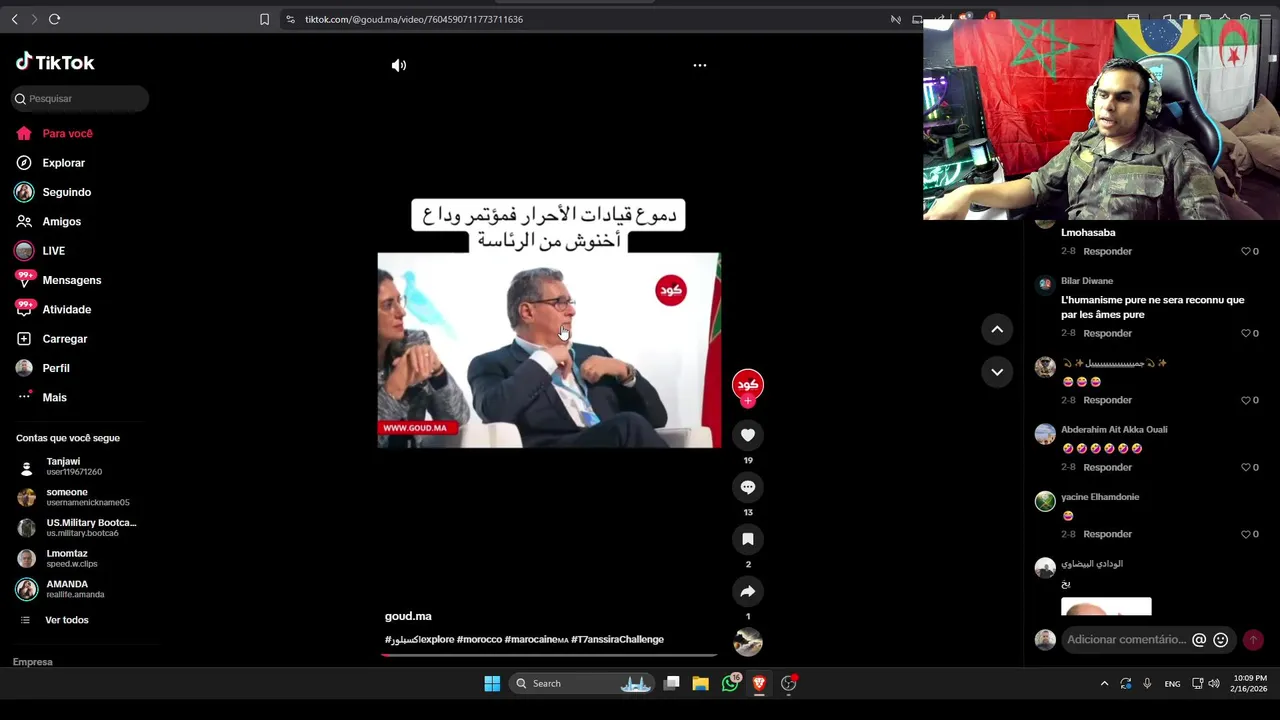
Task: Like yacine Elhamdonie's comment
Action: point(1246,534)
